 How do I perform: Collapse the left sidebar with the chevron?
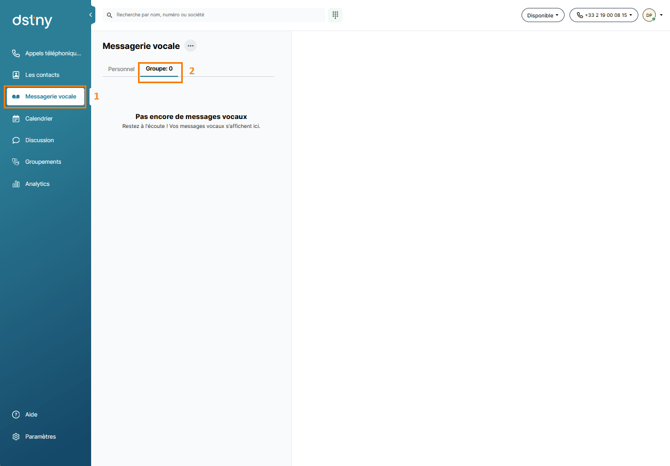click(91, 15)
